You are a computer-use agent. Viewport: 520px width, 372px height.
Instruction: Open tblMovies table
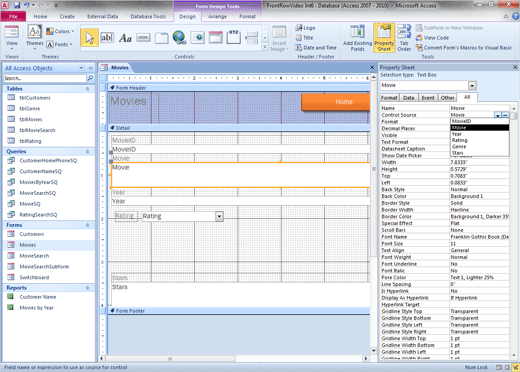31,119
